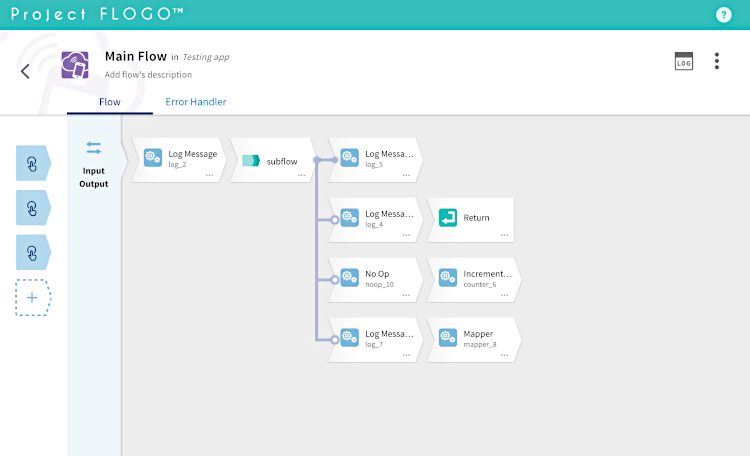Click the Input Output label
750x456 pixels.
[94, 178]
